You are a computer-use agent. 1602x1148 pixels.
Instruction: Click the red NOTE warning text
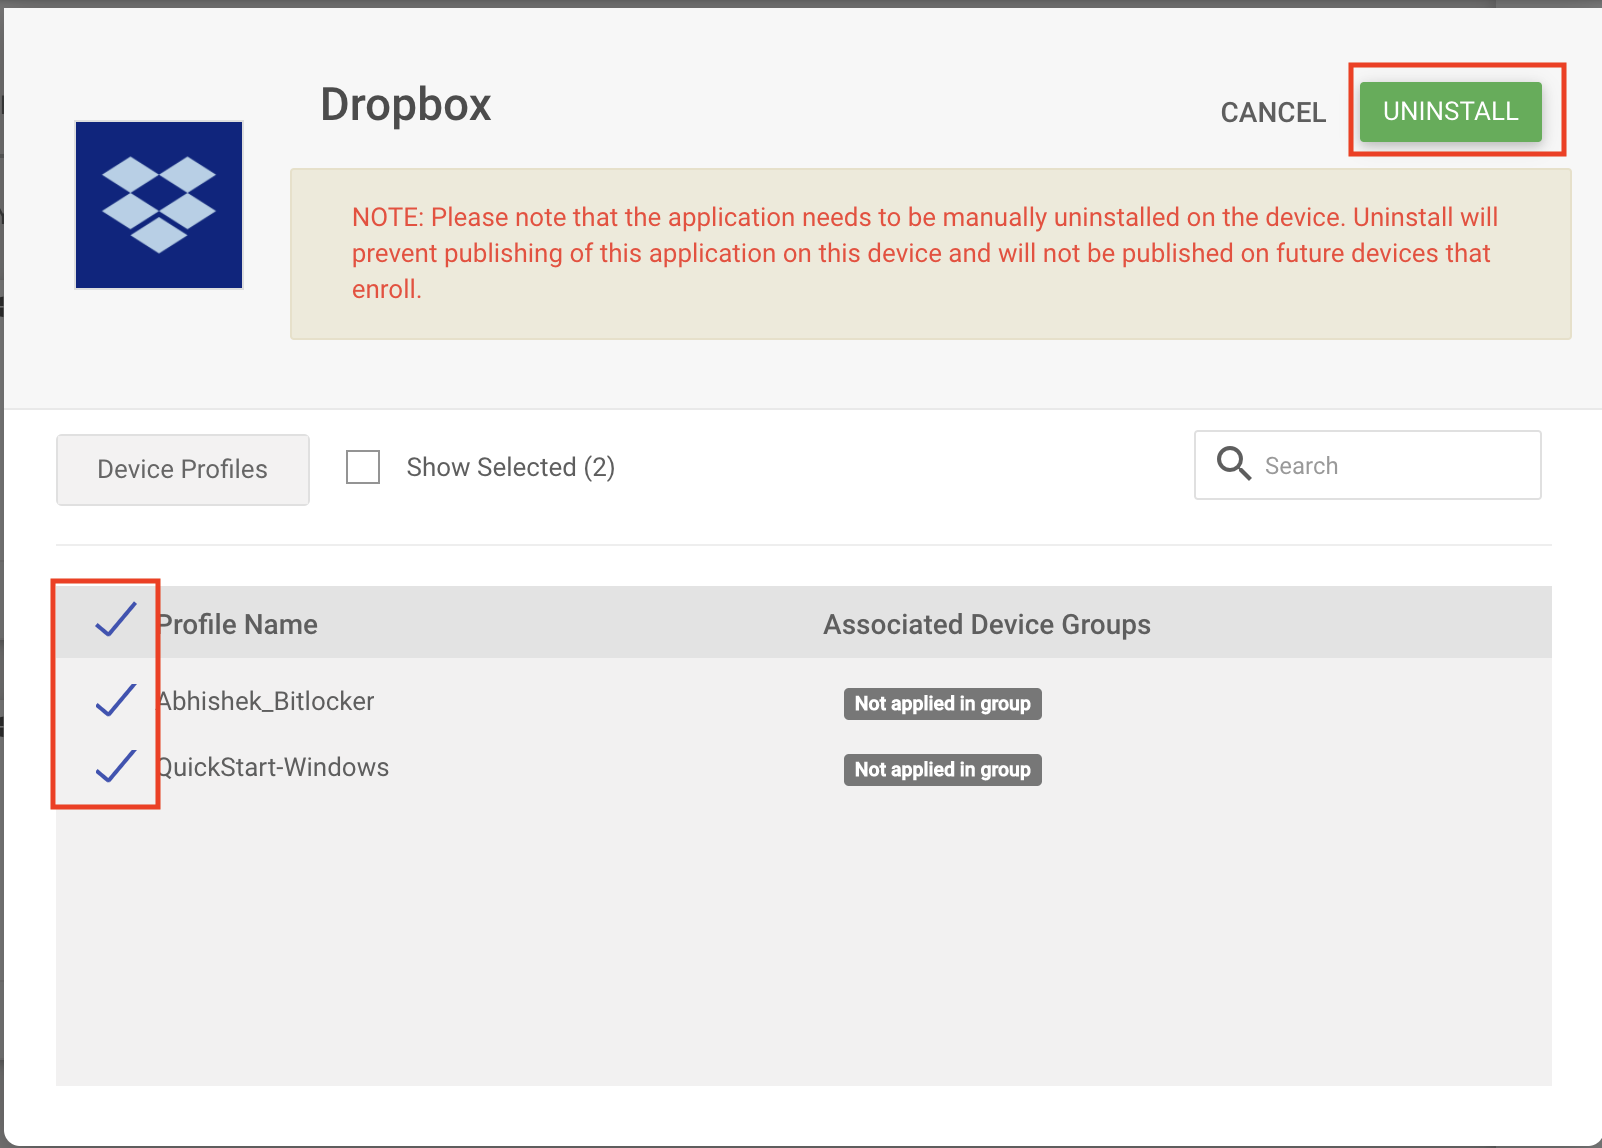[925, 253]
